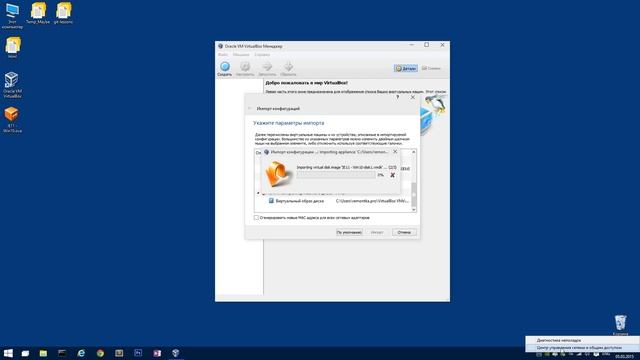The height and width of the screenshot is (360, 640).
Task: Open the Машина menu in VirtualBox Manager
Action: (x=241, y=54)
